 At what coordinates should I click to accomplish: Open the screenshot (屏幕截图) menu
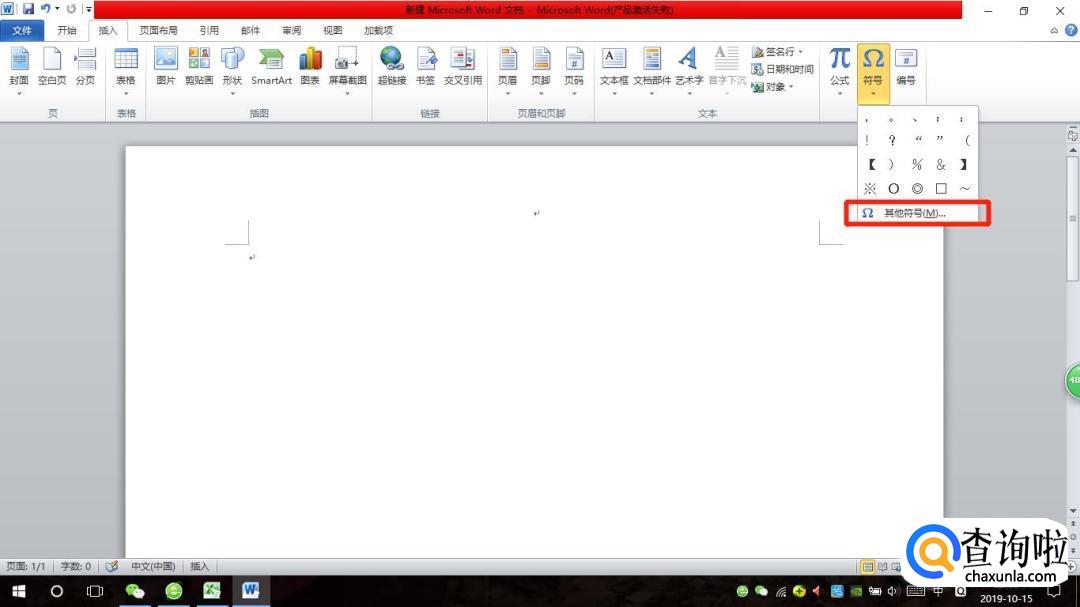[x=347, y=69]
